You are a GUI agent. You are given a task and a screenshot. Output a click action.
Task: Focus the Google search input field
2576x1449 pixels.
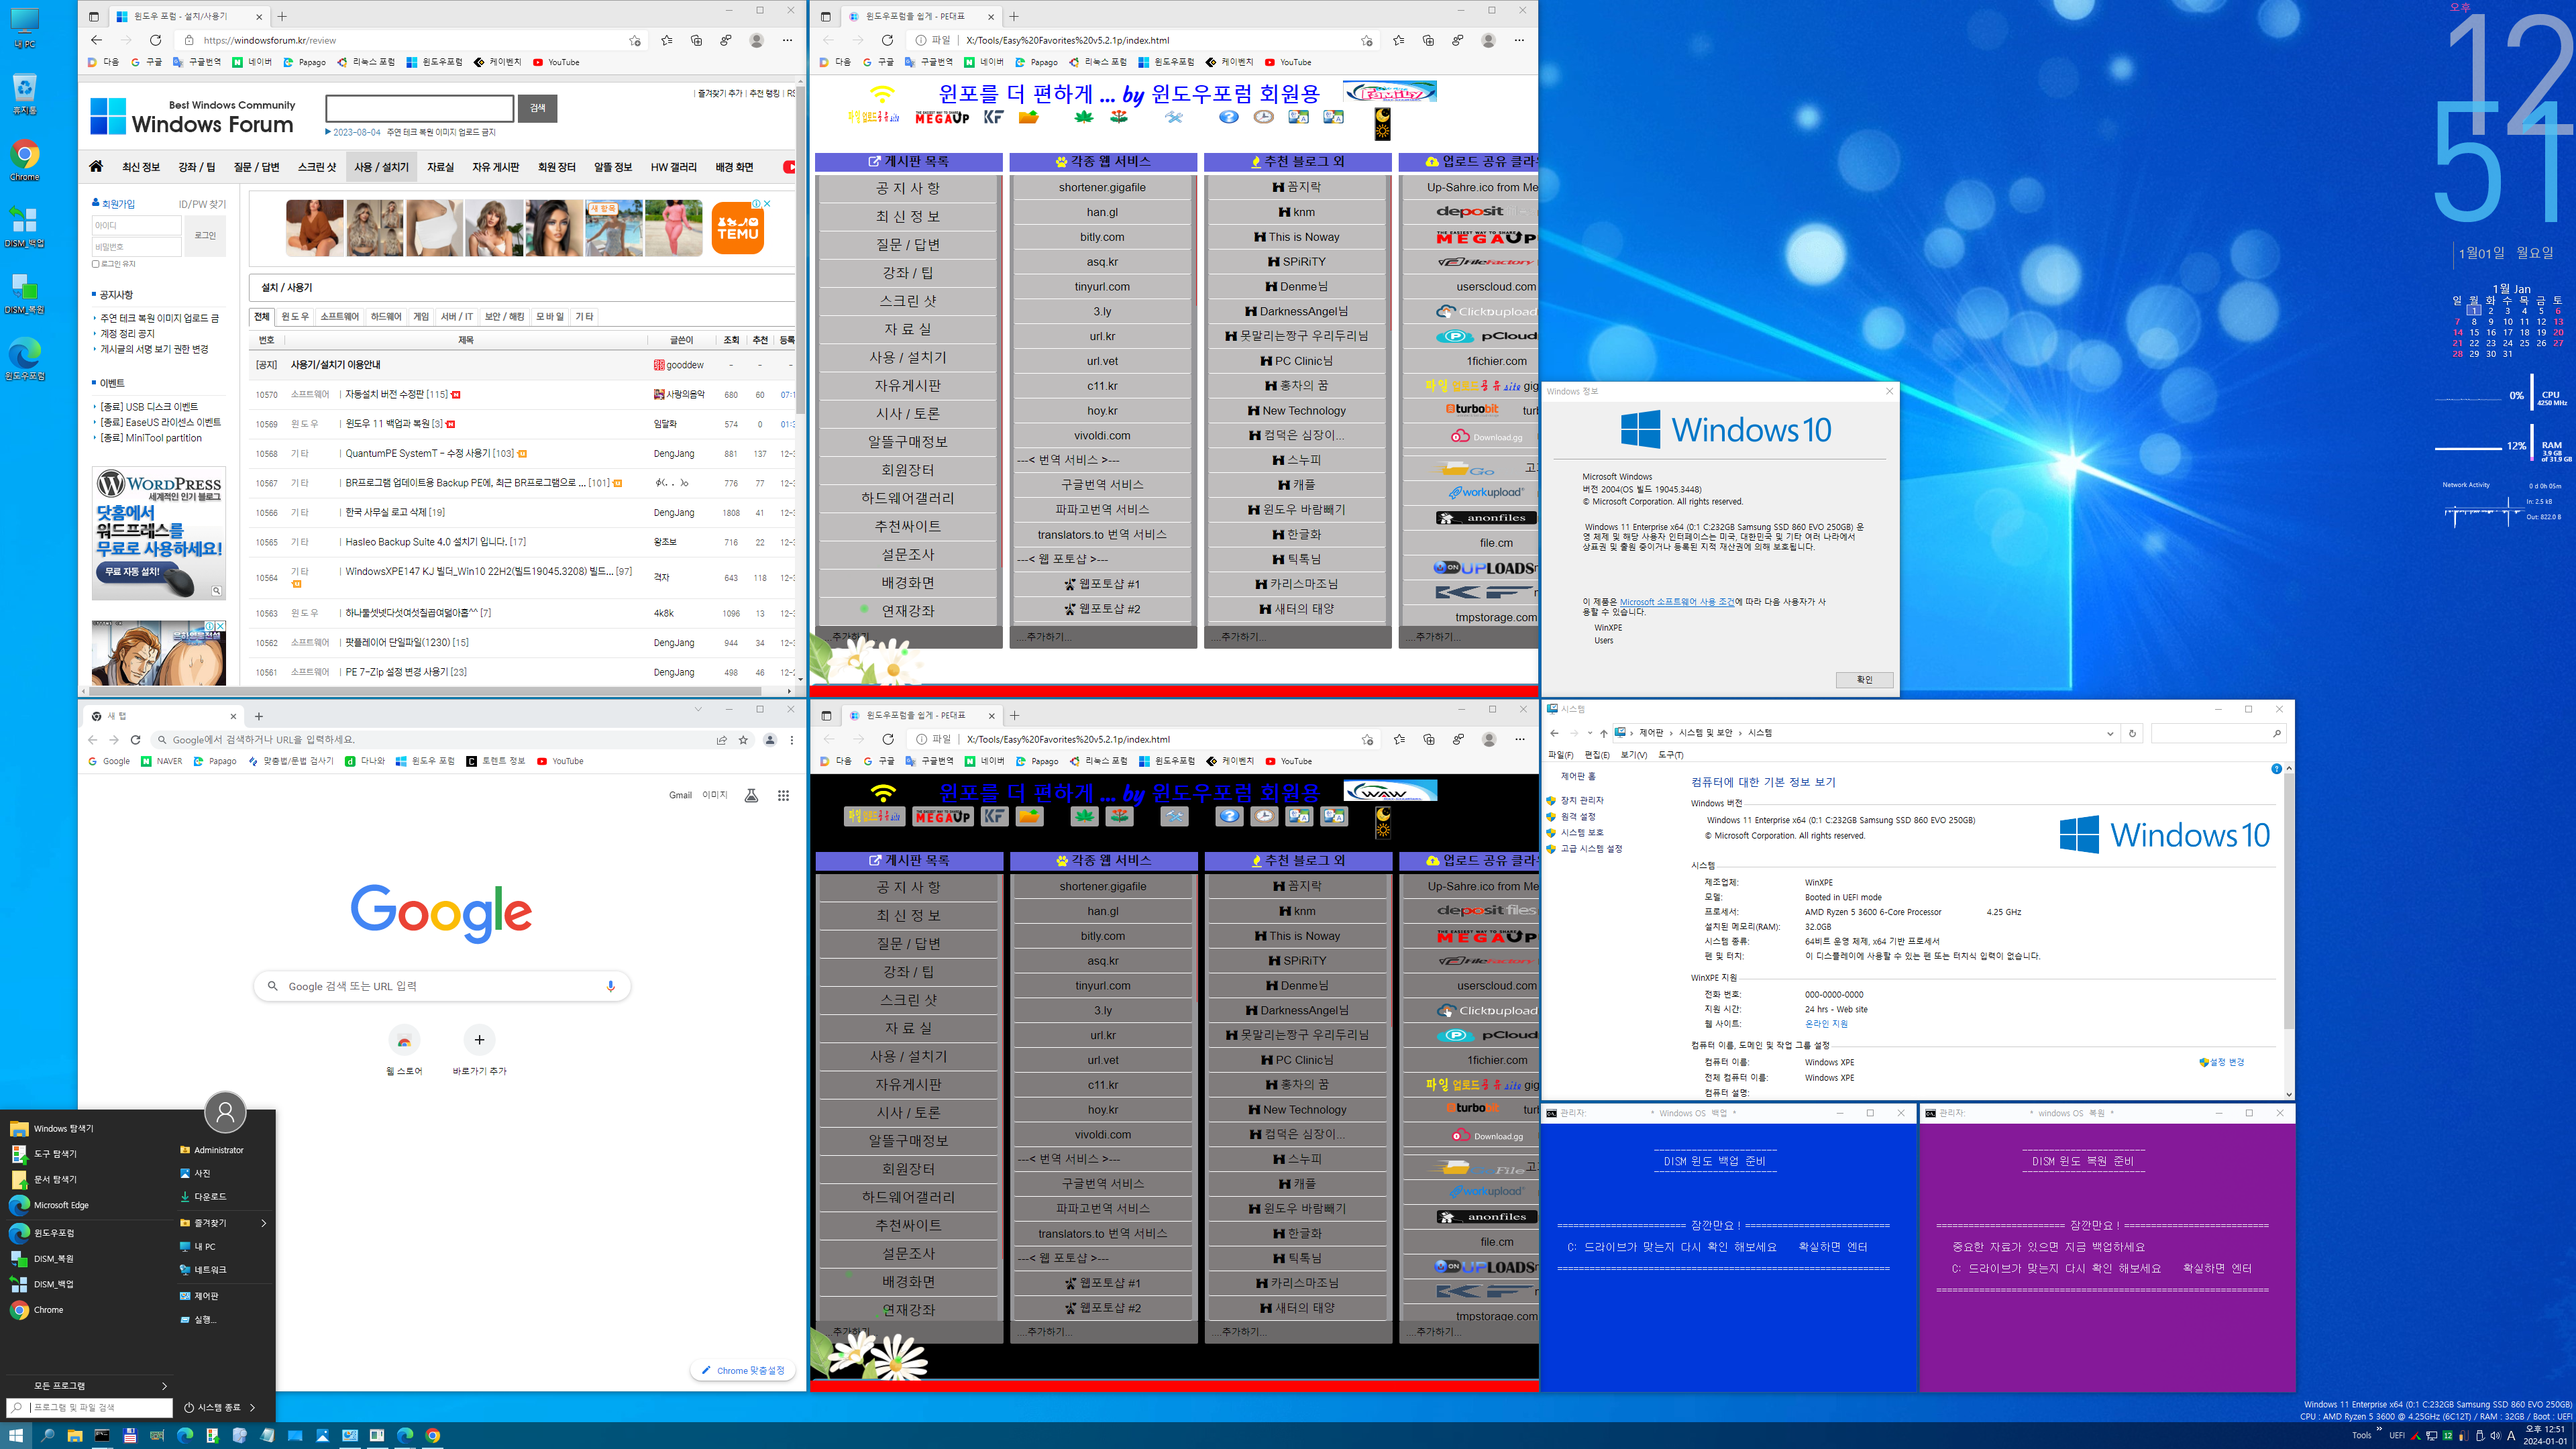tap(442, 986)
